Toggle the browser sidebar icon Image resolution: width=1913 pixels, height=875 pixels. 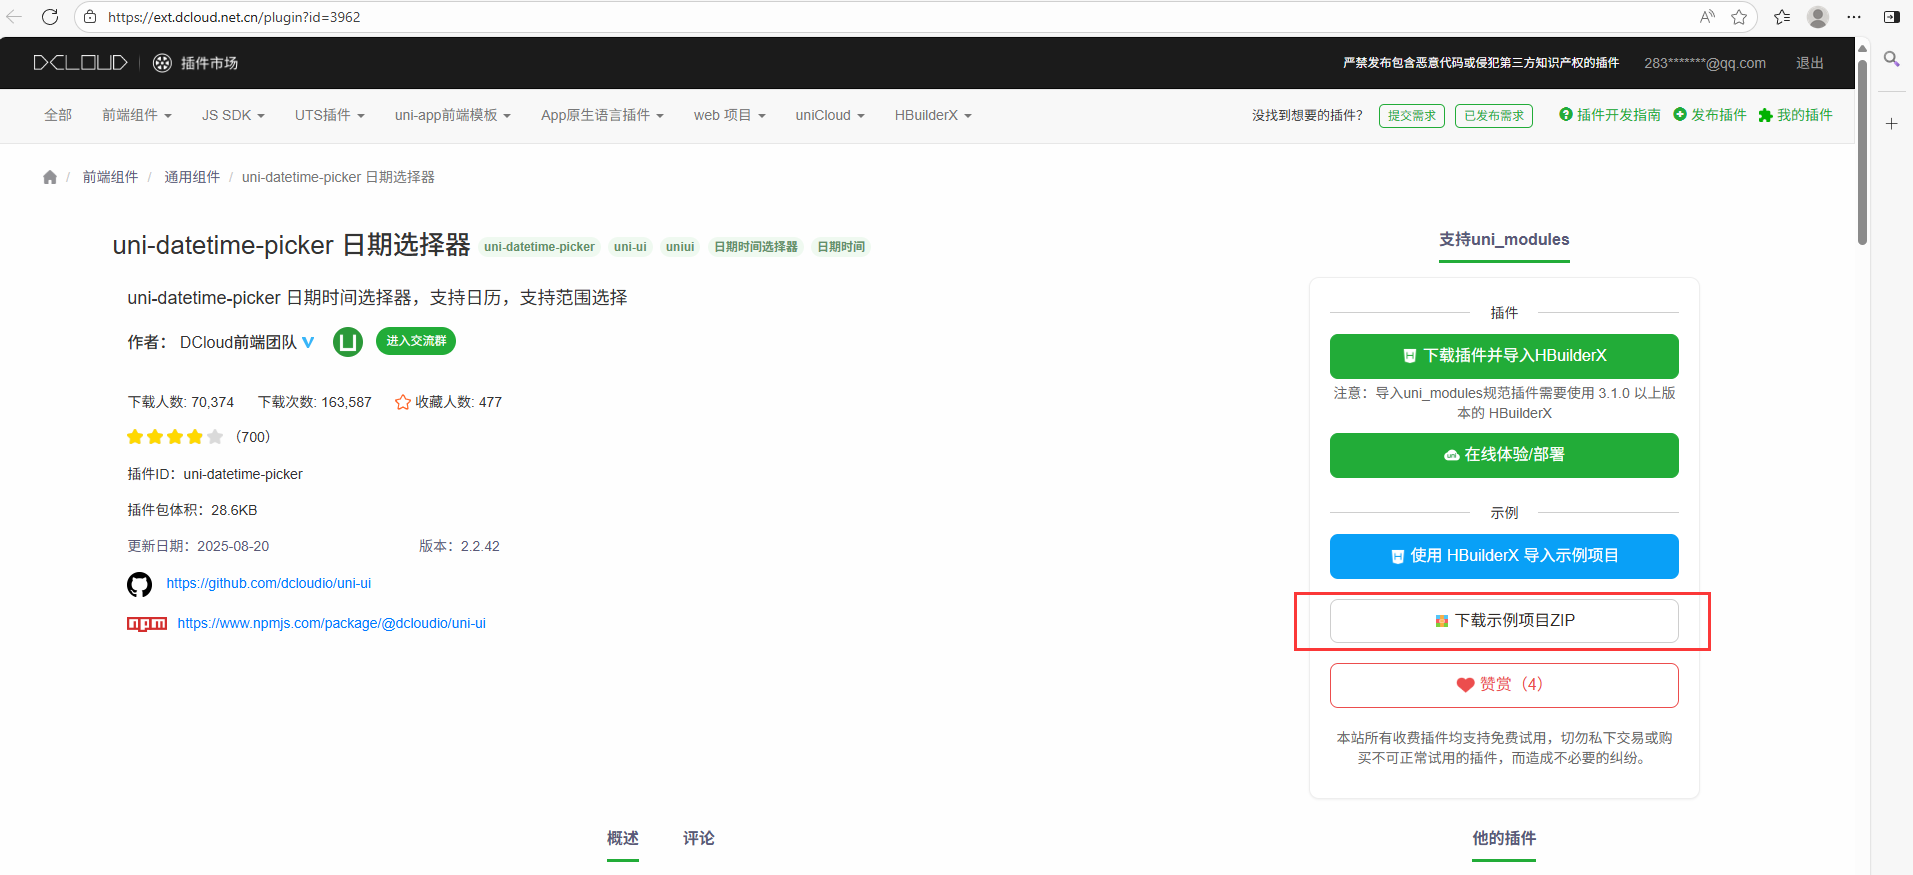pyautogui.click(x=1892, y=17)
